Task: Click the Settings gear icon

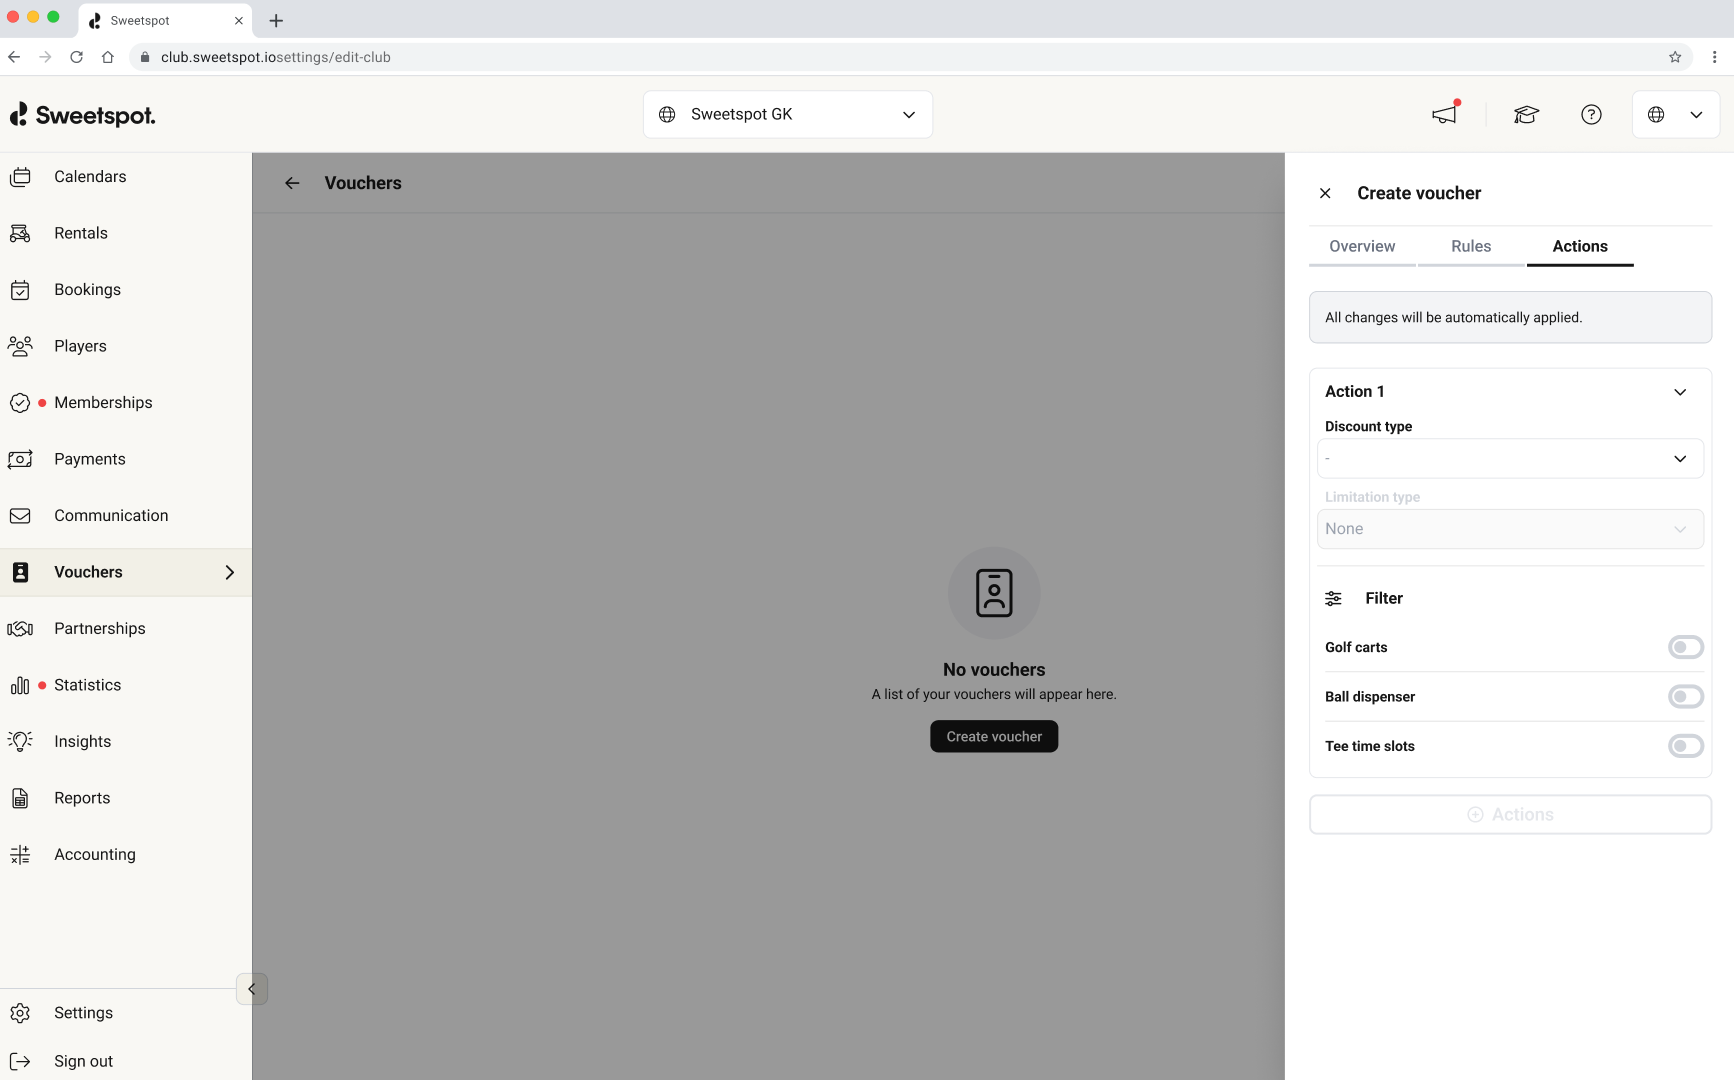Action: (20, 1013)
